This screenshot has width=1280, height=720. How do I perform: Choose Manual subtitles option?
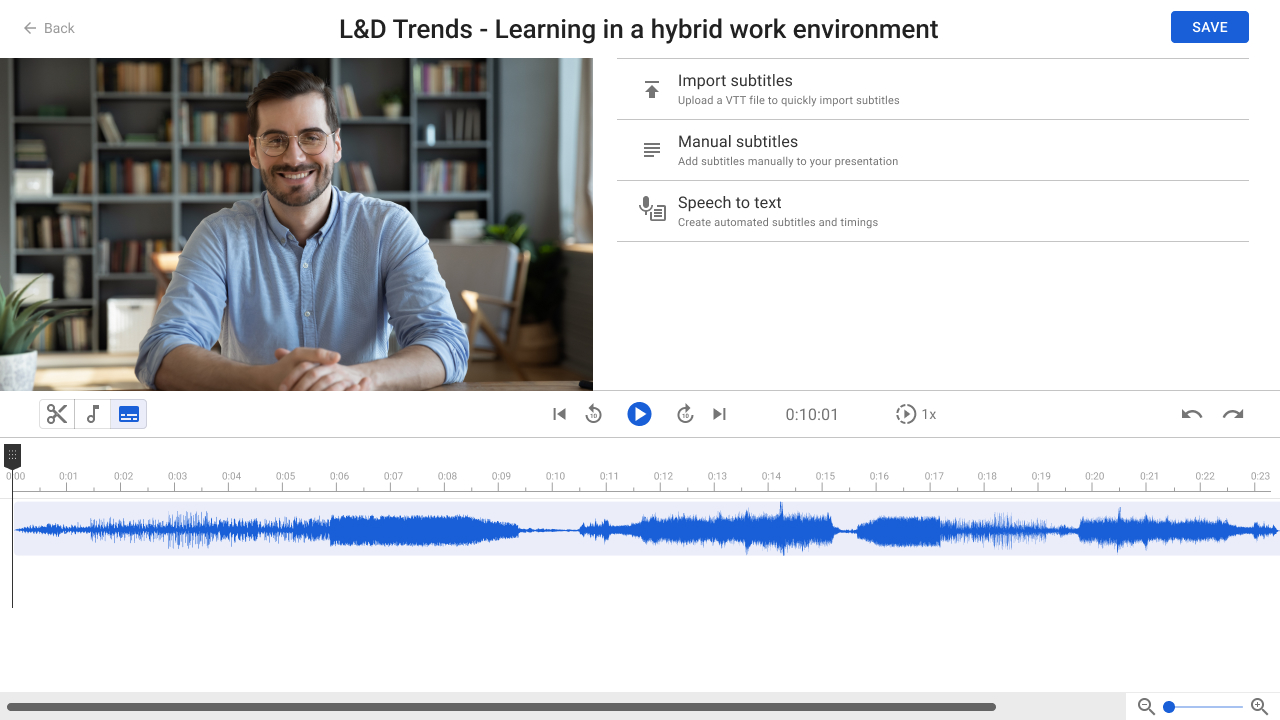[x=933, y=150]
